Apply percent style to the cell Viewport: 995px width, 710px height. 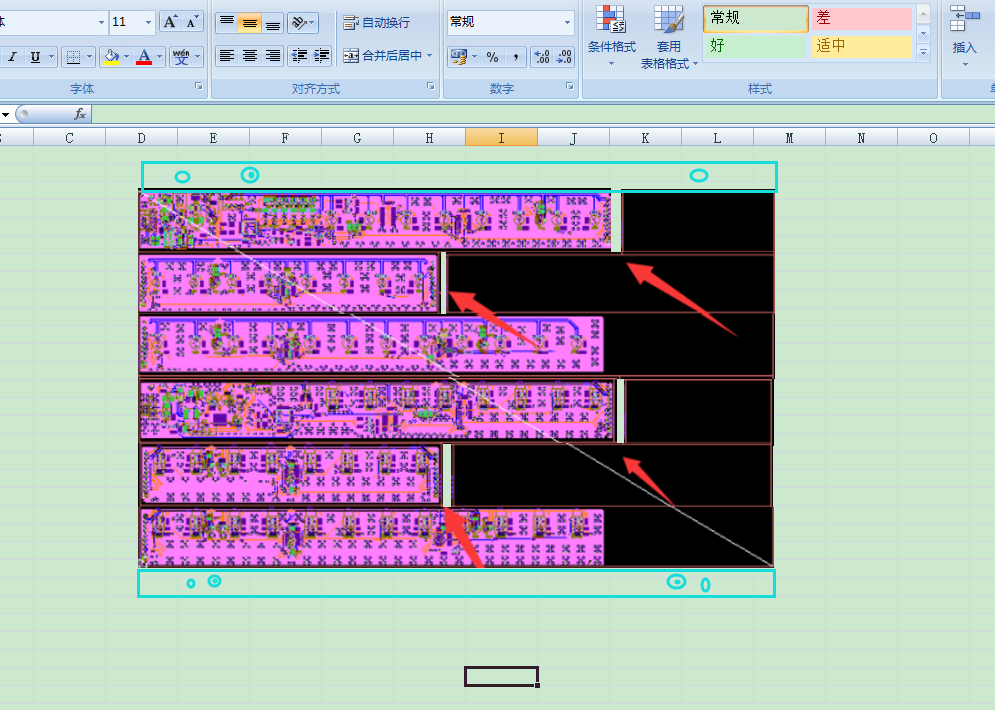click(x=492, y=57)
